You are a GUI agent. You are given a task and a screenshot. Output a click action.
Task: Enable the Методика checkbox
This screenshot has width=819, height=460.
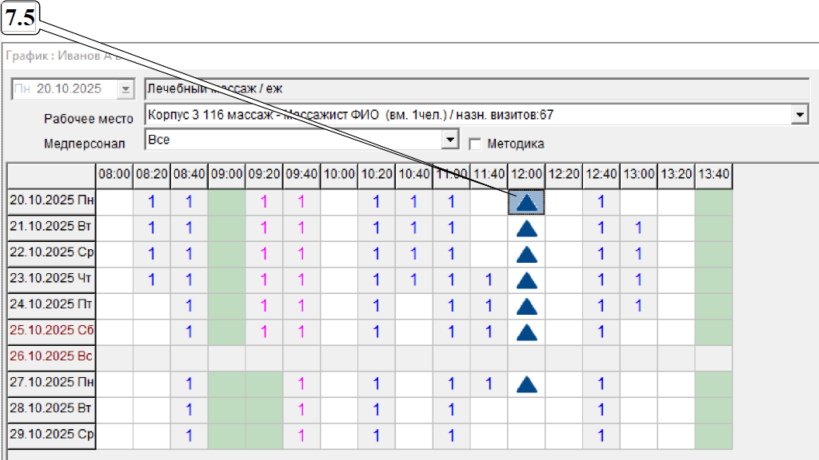click(476, 142)
